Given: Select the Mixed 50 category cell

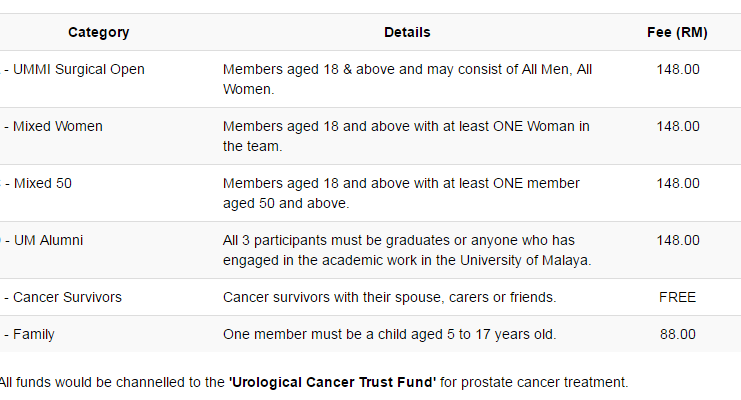Looking at the screenshot, I should point(37,183).
